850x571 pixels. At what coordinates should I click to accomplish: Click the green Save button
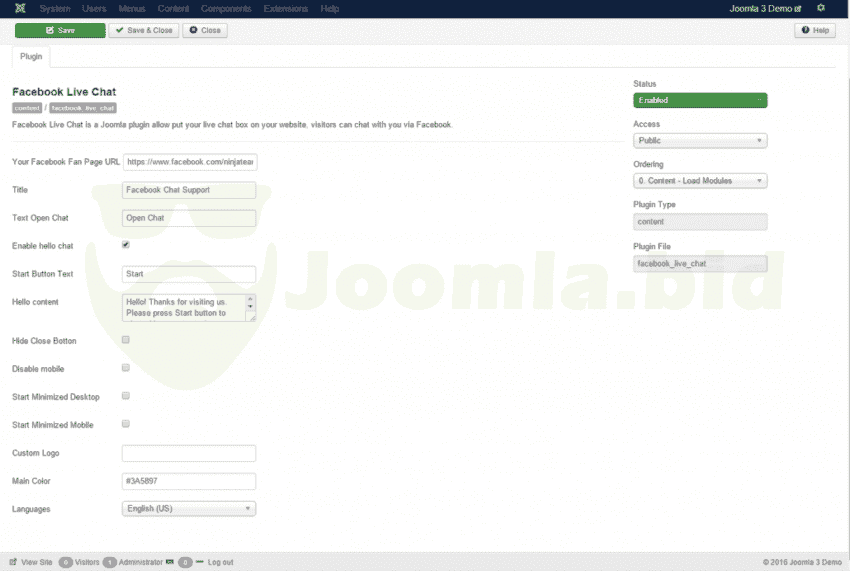pos(60,30)
